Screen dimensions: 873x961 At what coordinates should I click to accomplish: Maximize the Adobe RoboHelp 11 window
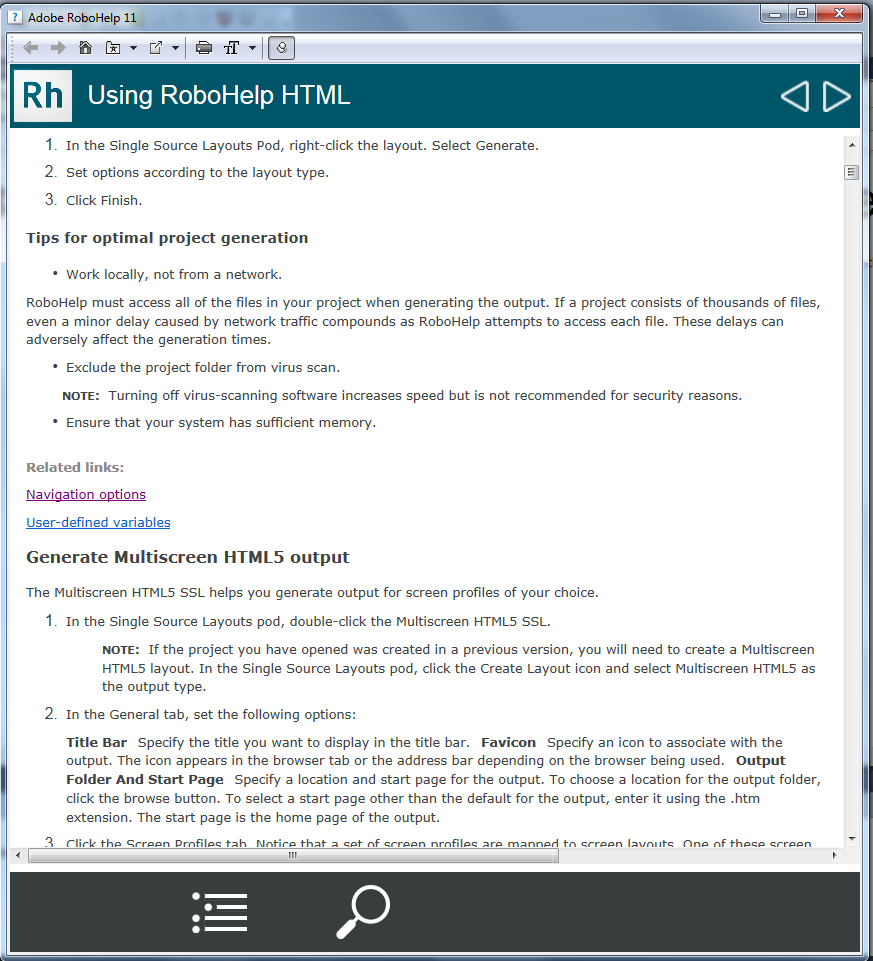(x=802, y=13)
